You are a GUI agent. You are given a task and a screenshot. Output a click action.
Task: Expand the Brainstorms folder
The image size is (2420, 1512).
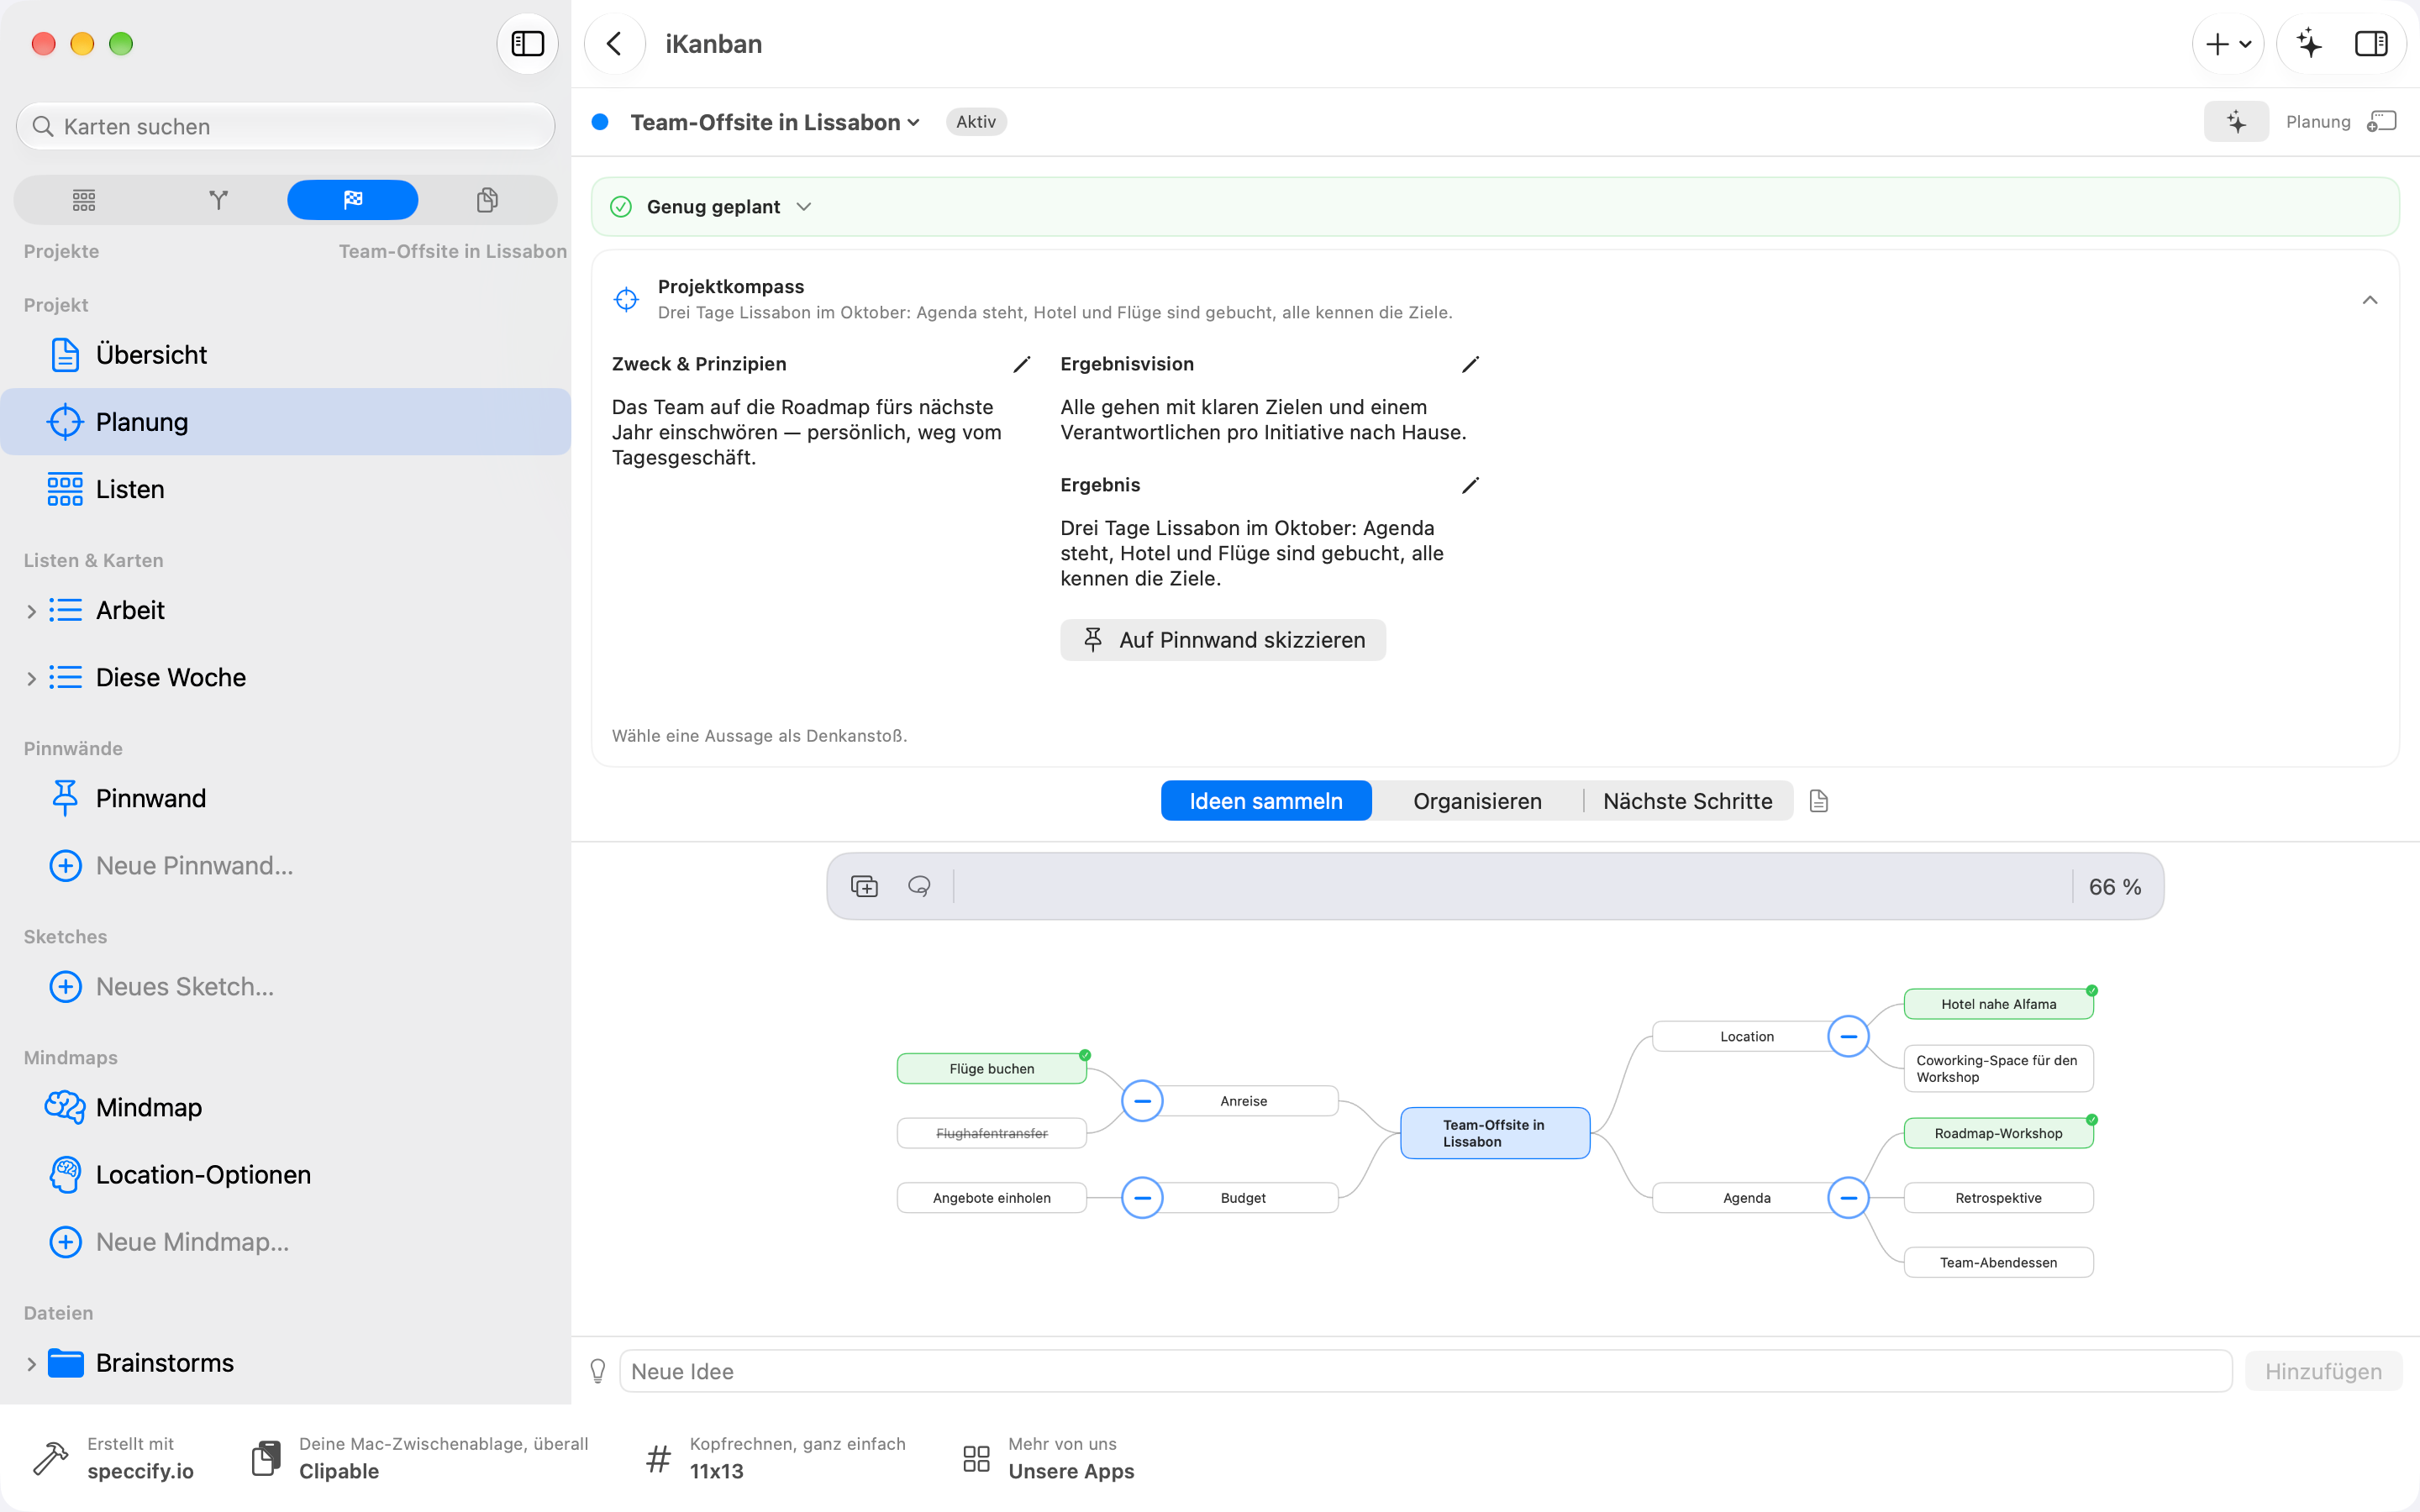(x=31, y=1364)
